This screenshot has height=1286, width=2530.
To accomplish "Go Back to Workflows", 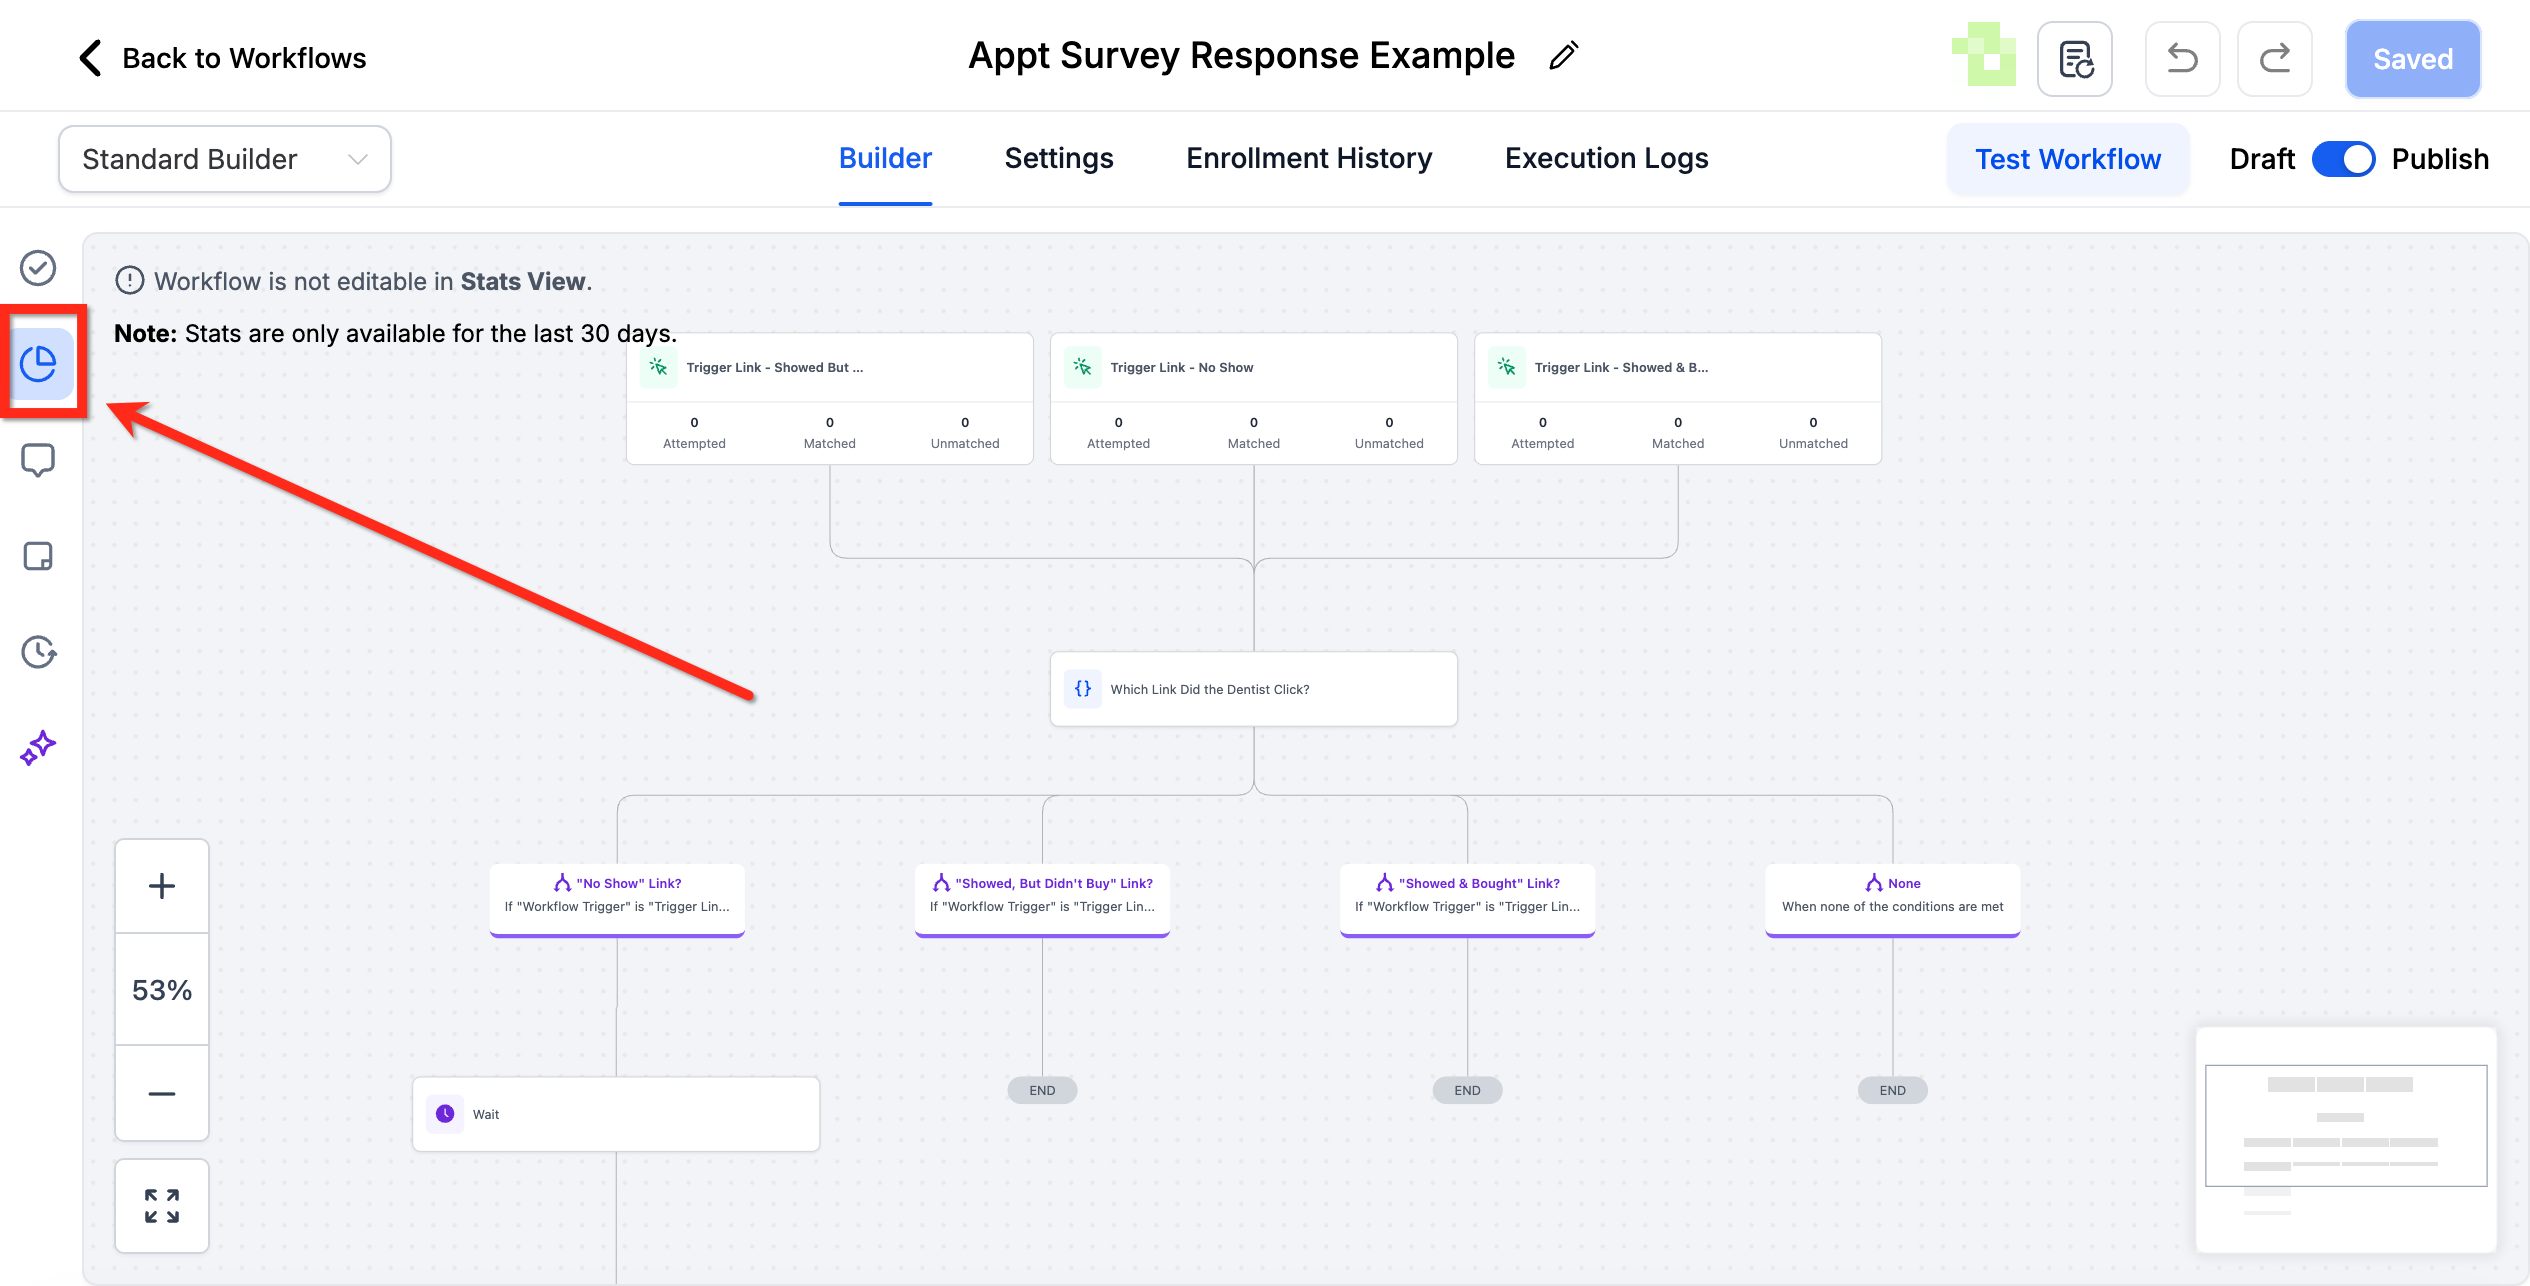I will (222, 58).
